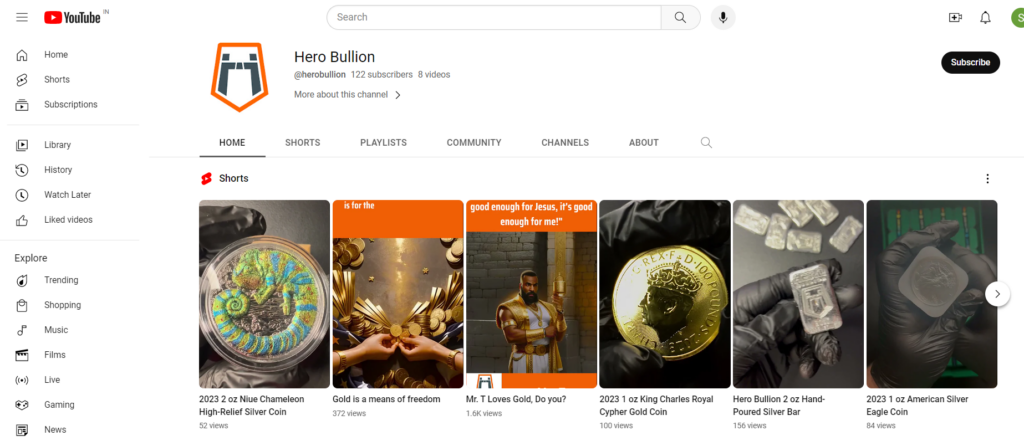Select the HOME channel tab

click(232, 142)
